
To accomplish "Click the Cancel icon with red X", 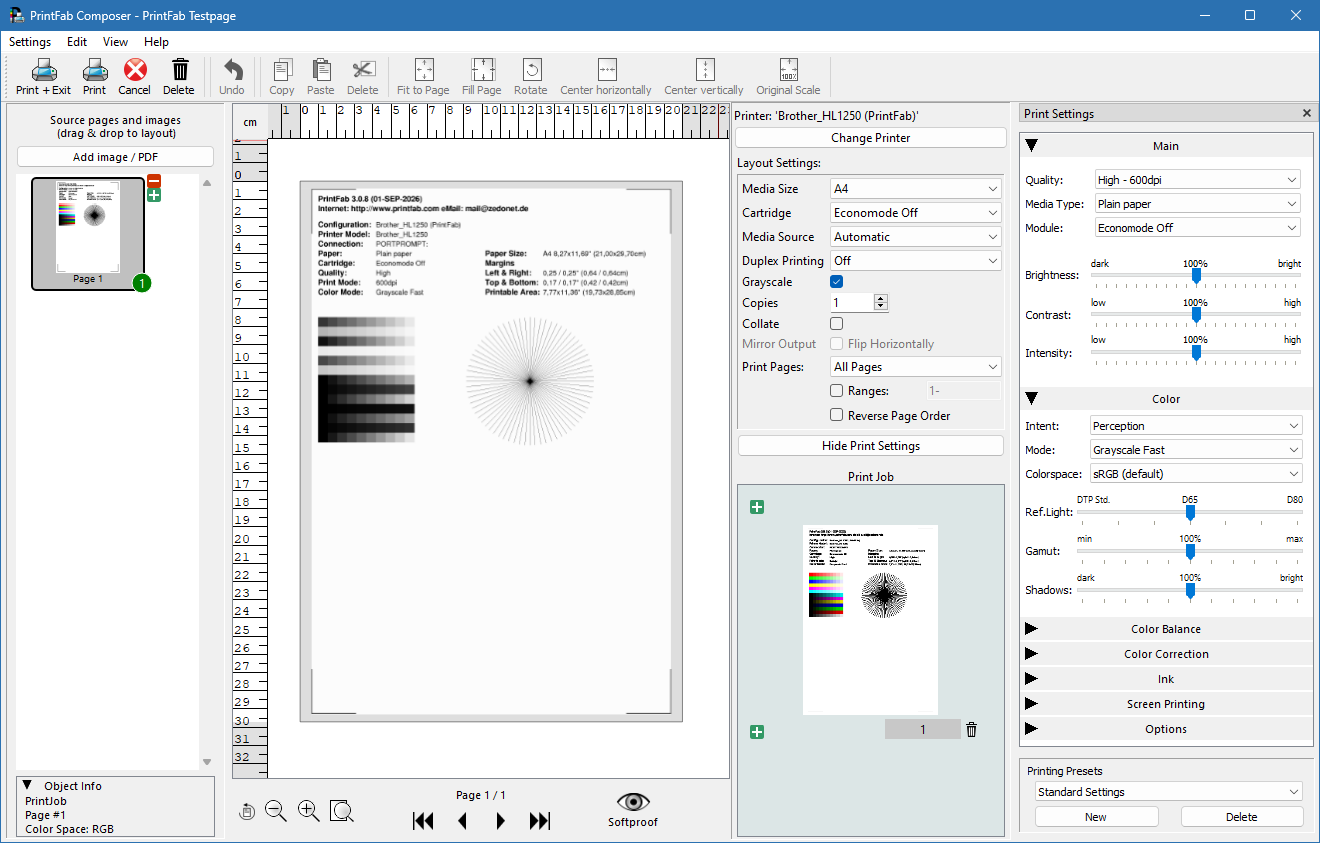I will coord(135,77).
